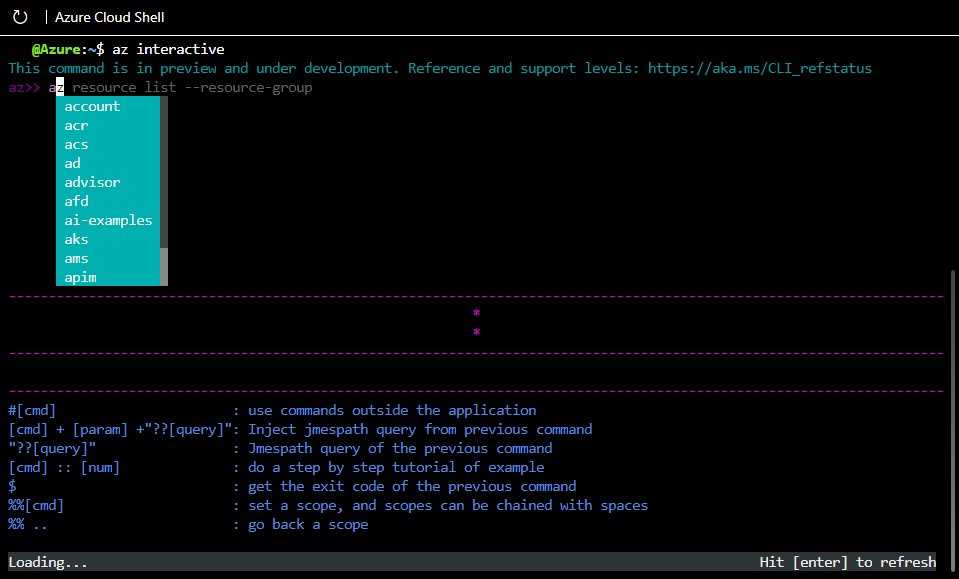Click the ghost text '--resource-group' suggestion

(248, 87)
